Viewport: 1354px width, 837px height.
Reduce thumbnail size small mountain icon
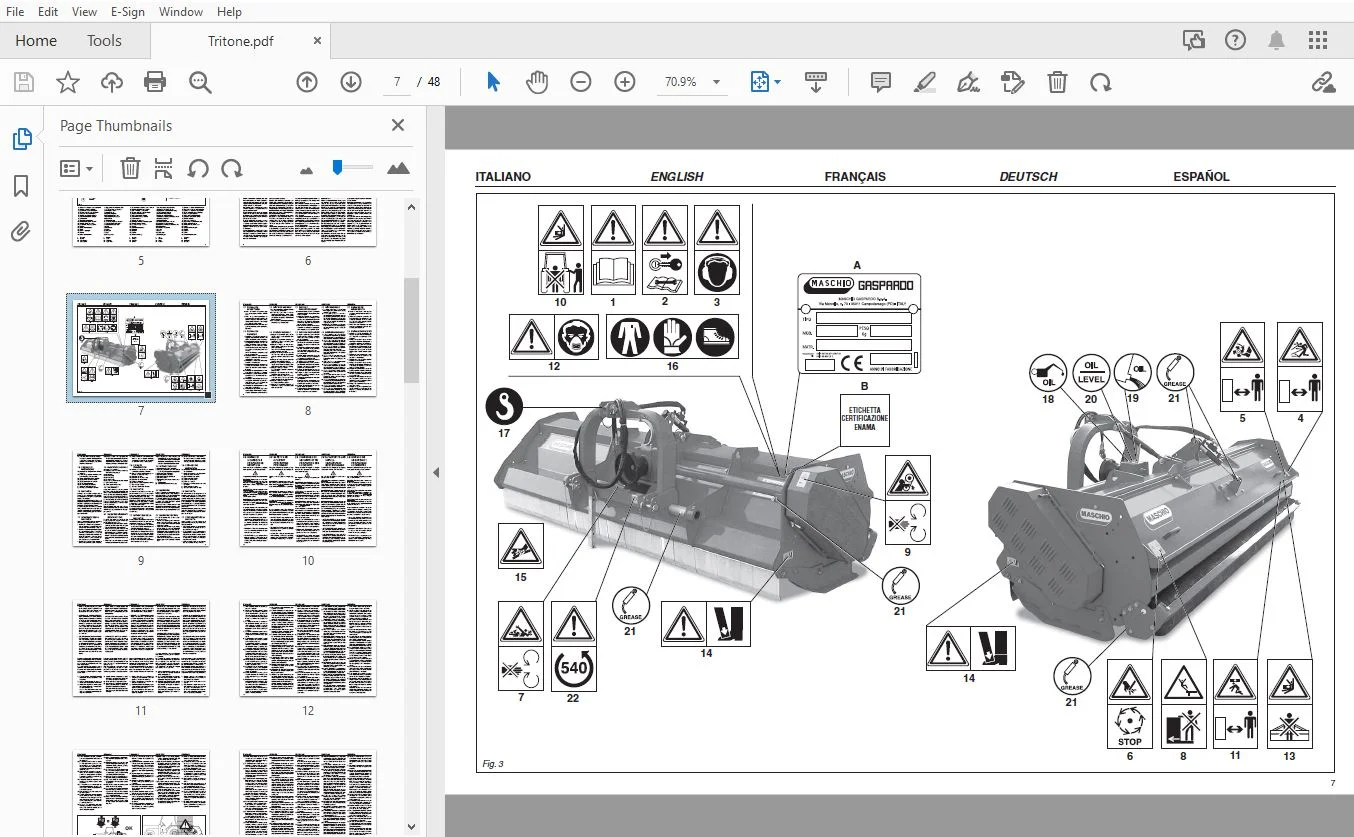[306, 170]
